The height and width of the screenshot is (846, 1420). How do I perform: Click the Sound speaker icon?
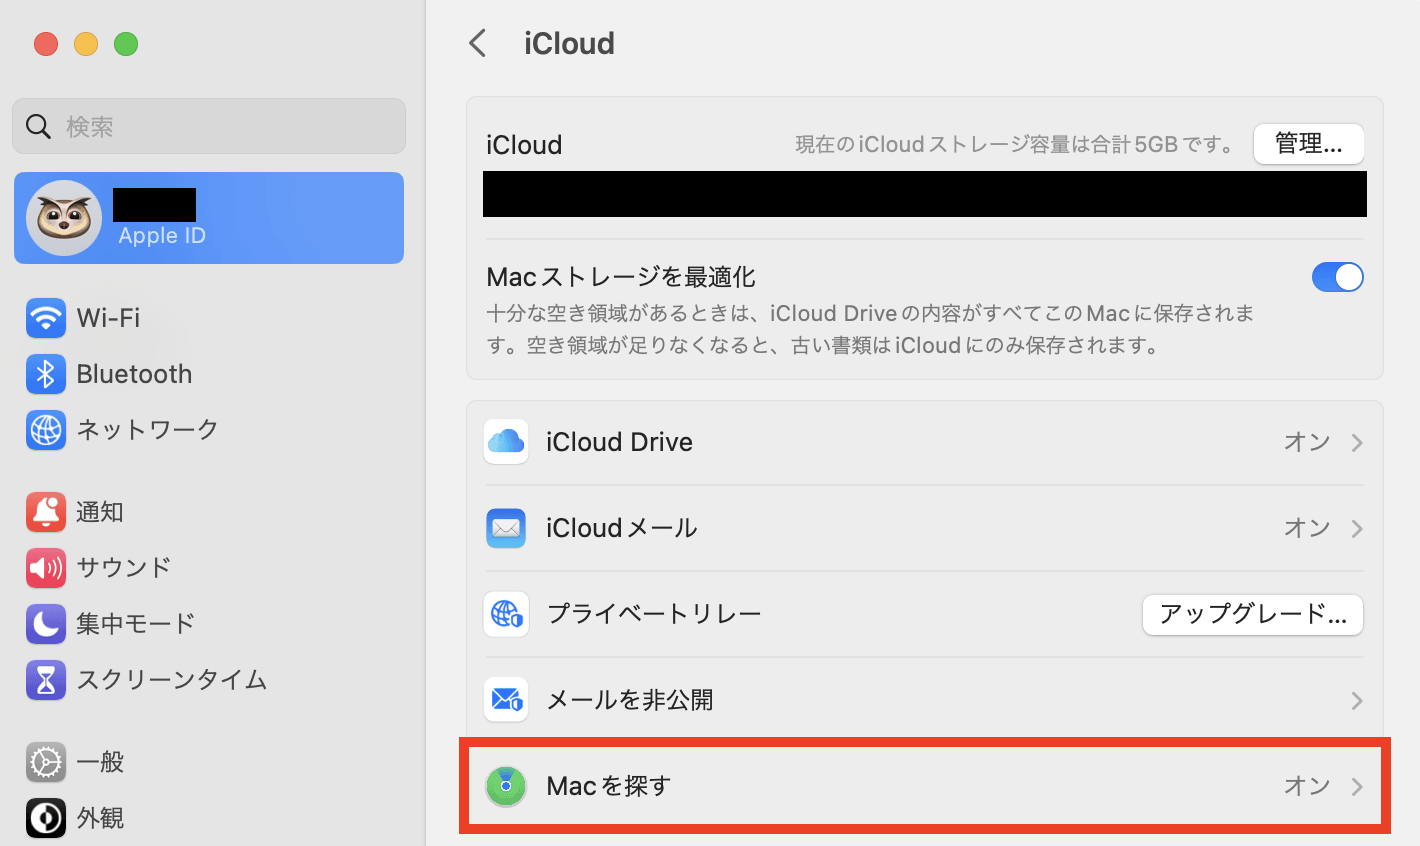[46, 568]
